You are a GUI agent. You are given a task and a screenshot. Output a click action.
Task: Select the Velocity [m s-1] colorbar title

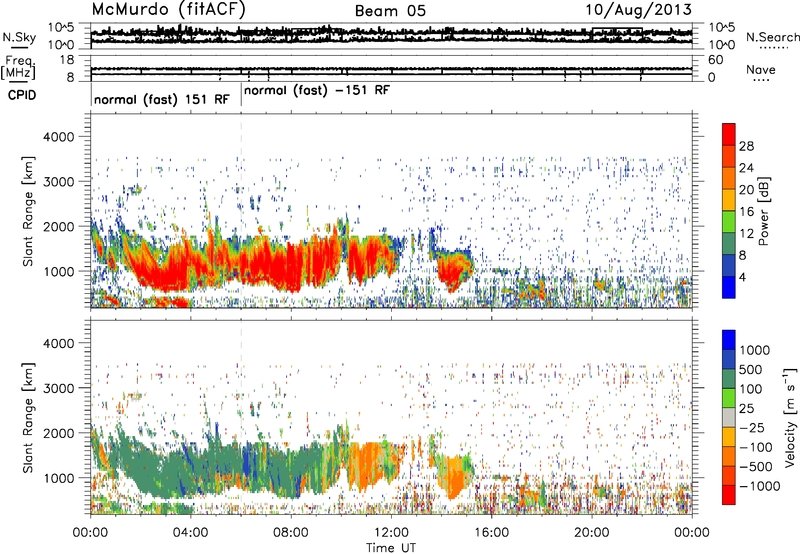coord(790,417)
